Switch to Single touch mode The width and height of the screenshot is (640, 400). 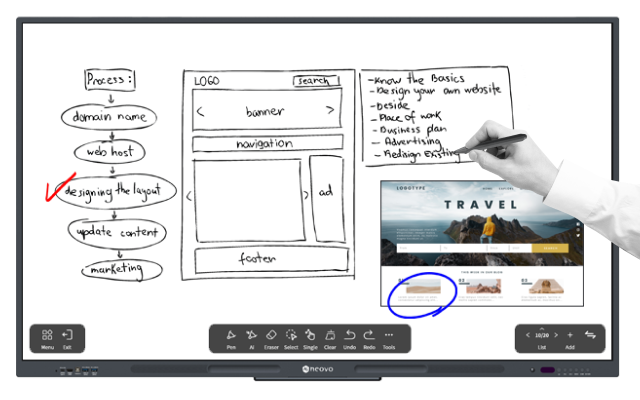click(x=311, y=336)
